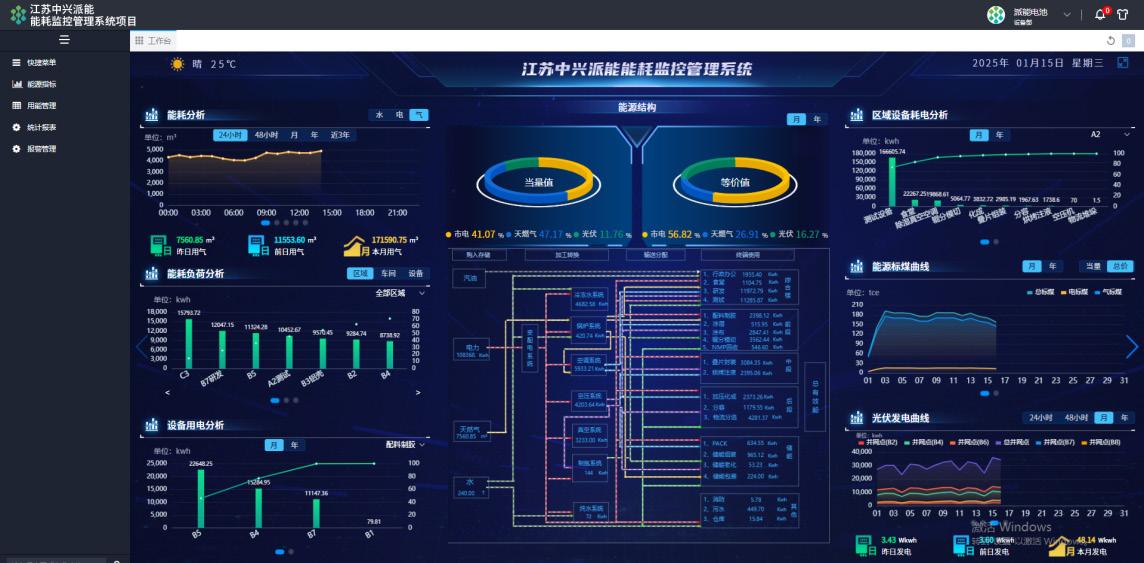Switch 能耗分析 to 电
This screenshot has height=563, width=1144.
point(399,115)
